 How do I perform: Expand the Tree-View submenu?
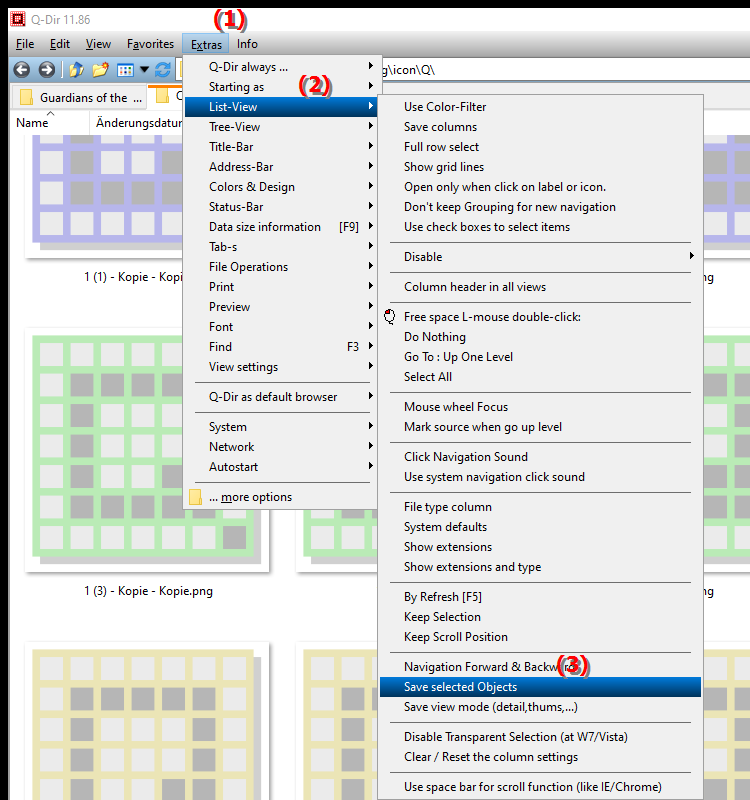click(x=281, y=127)
